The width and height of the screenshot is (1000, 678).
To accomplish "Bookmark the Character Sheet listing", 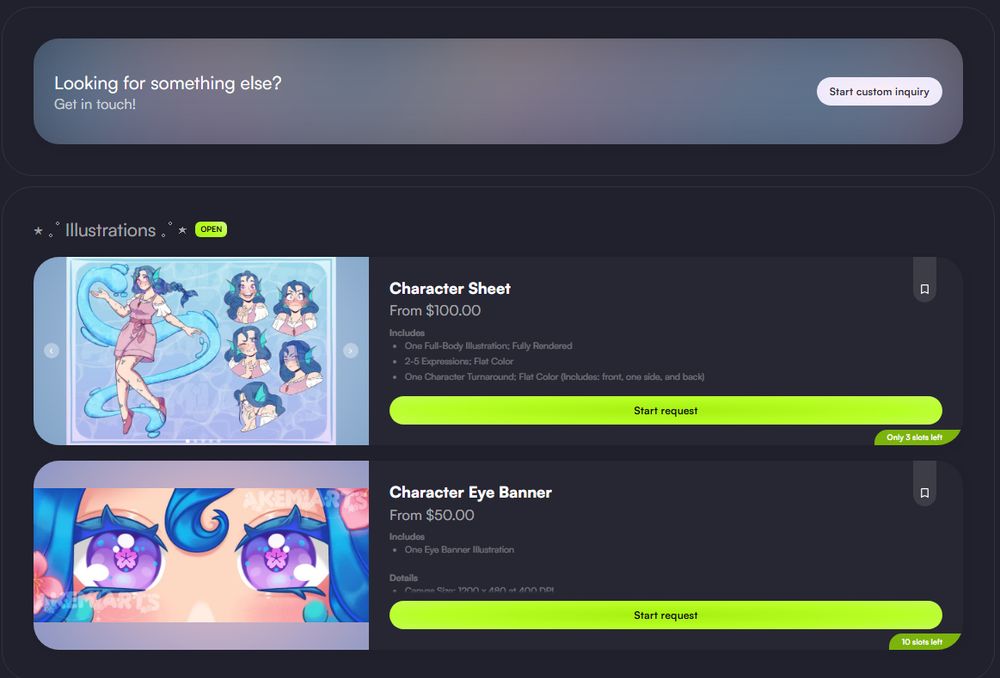I will point(924,289).
